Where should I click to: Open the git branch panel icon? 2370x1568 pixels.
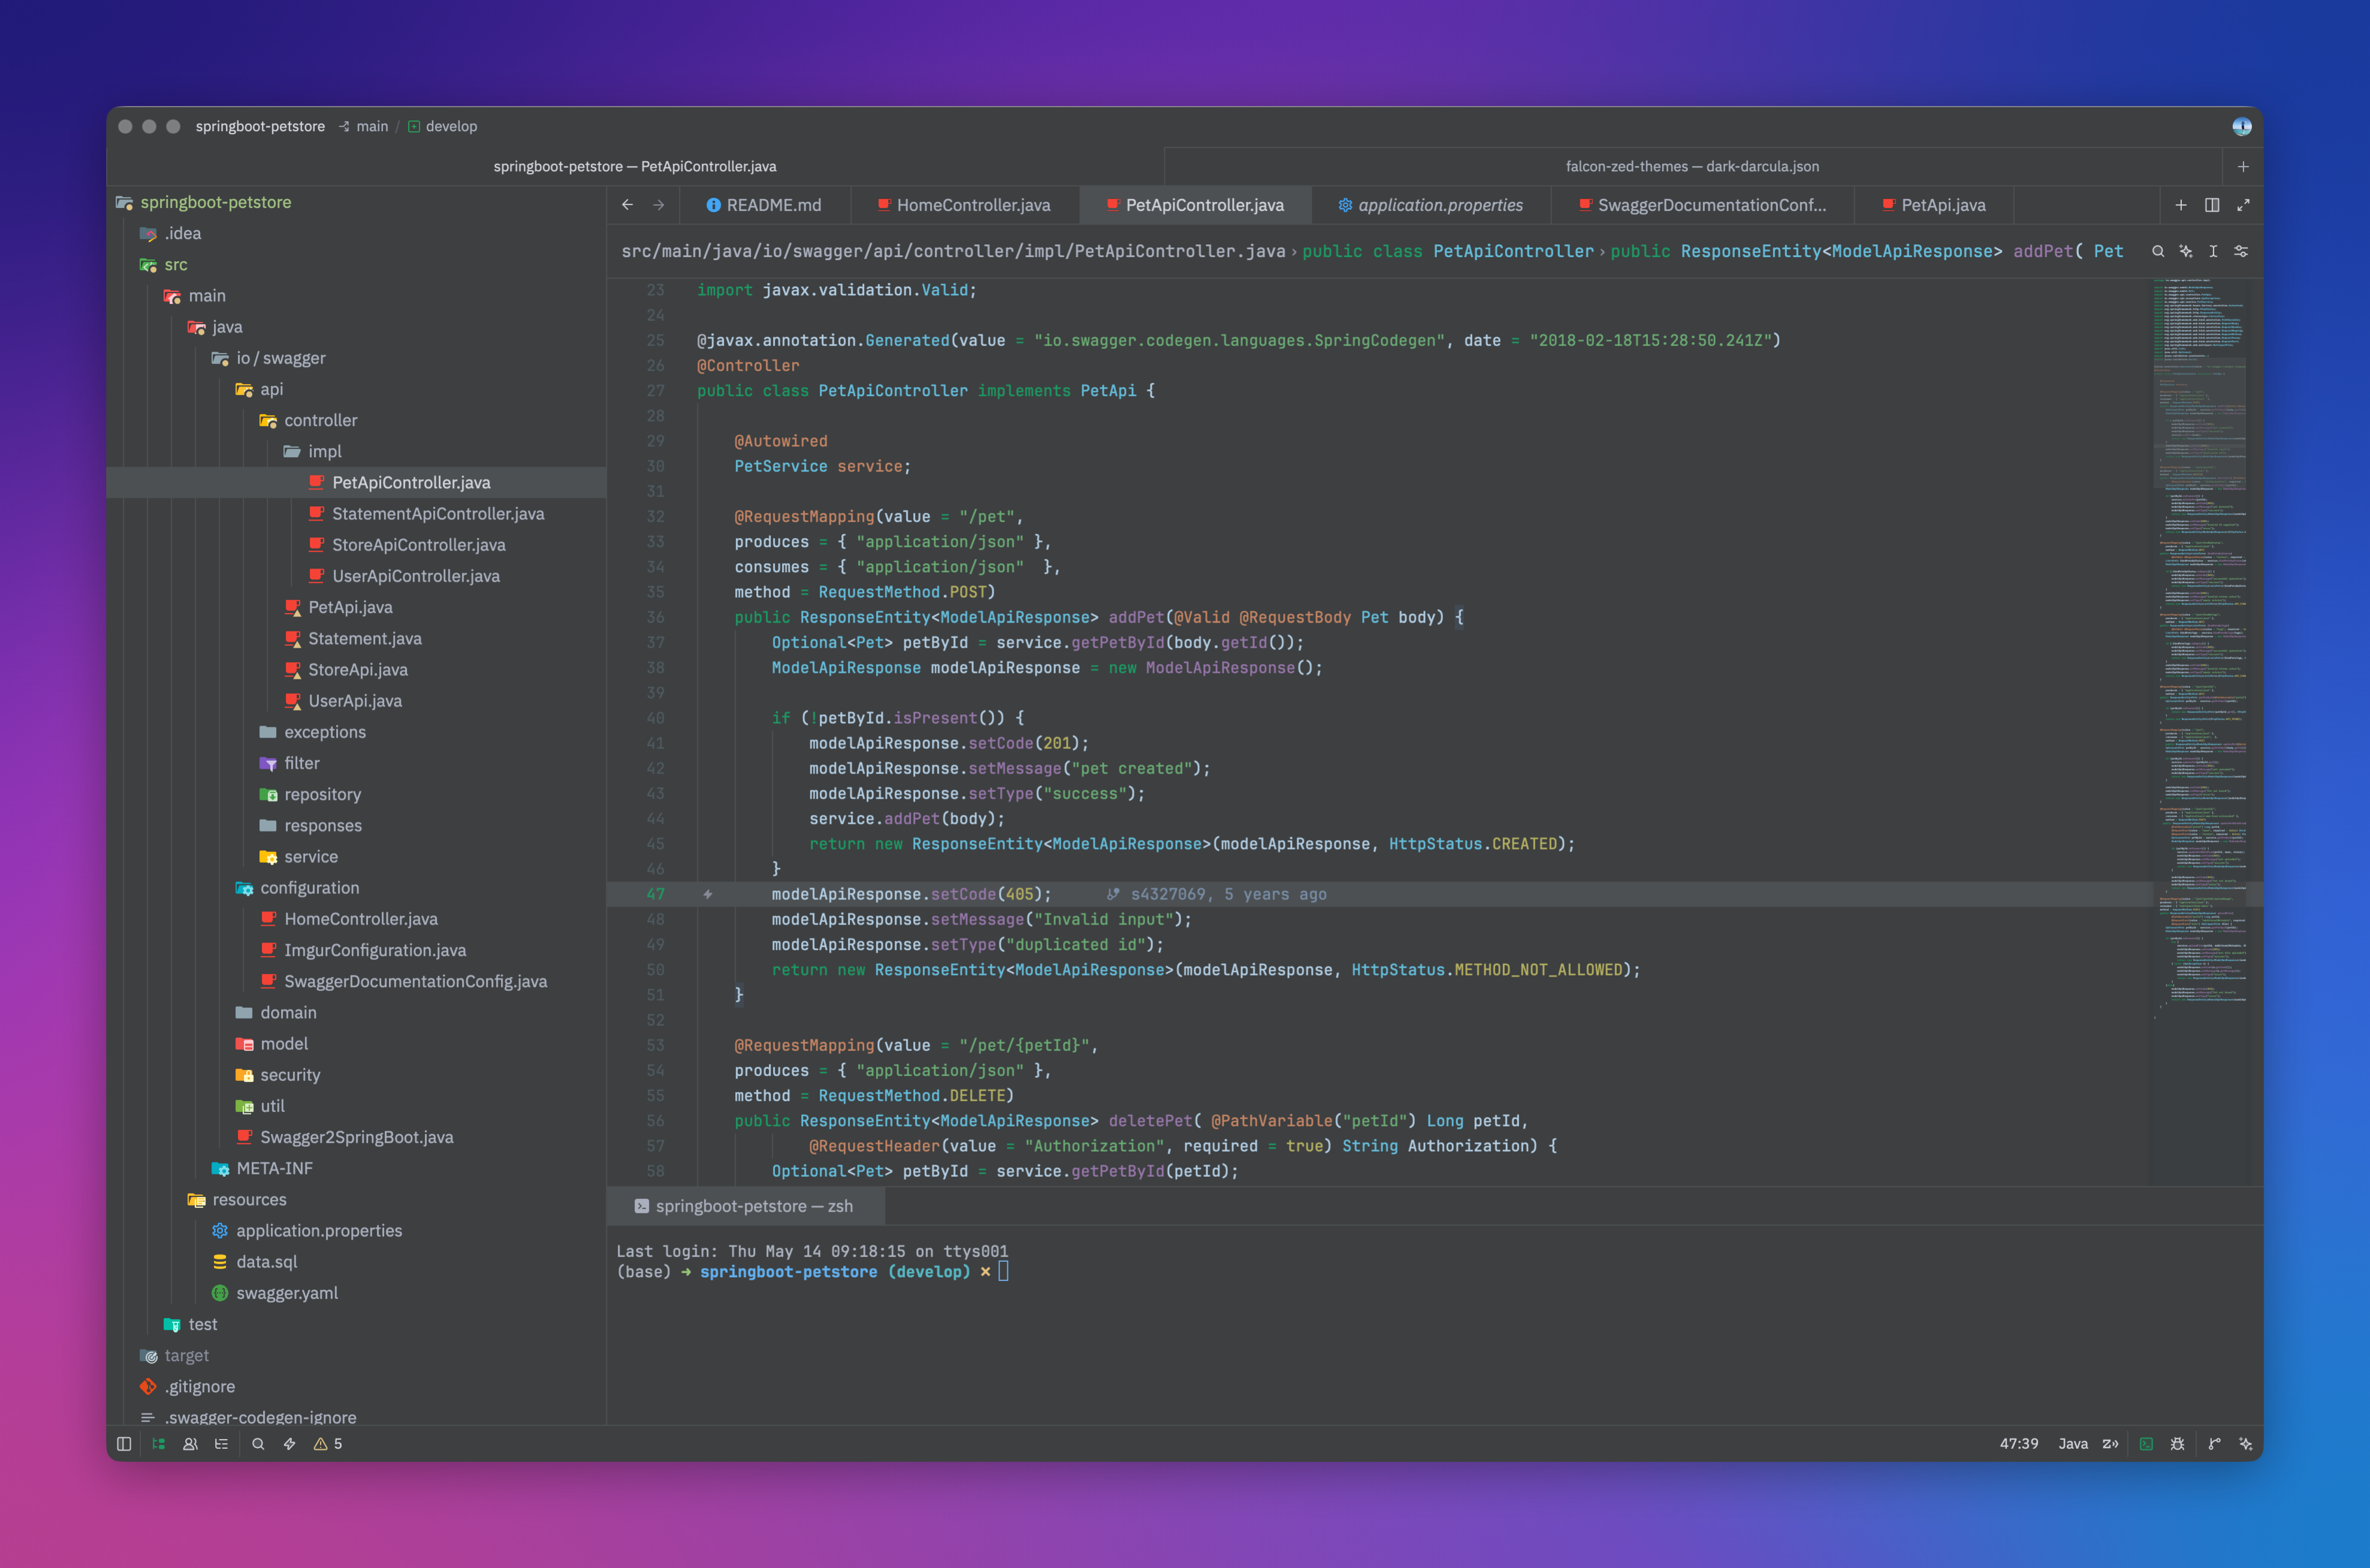pyautogui.click(x=2214, y=1443)
